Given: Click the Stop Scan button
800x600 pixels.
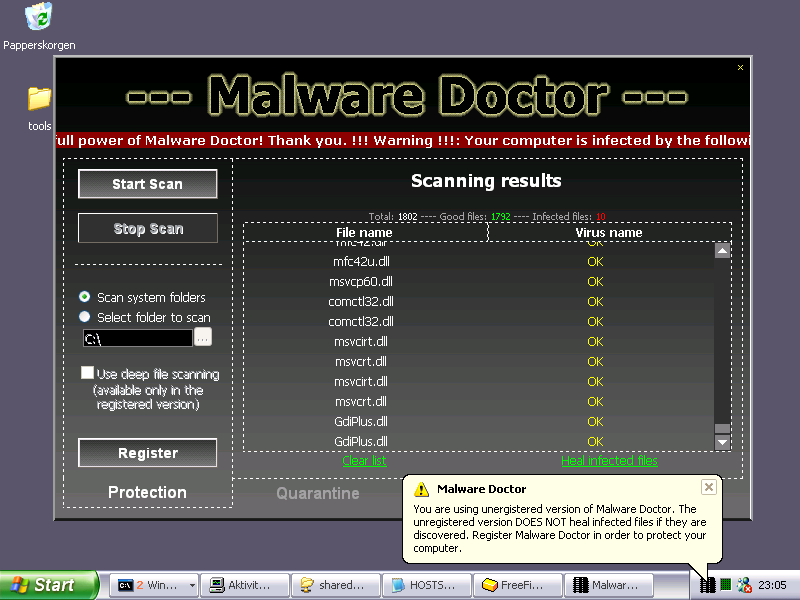Looking at the screenshot, I should pyautogui.click(x=147, y=228).
